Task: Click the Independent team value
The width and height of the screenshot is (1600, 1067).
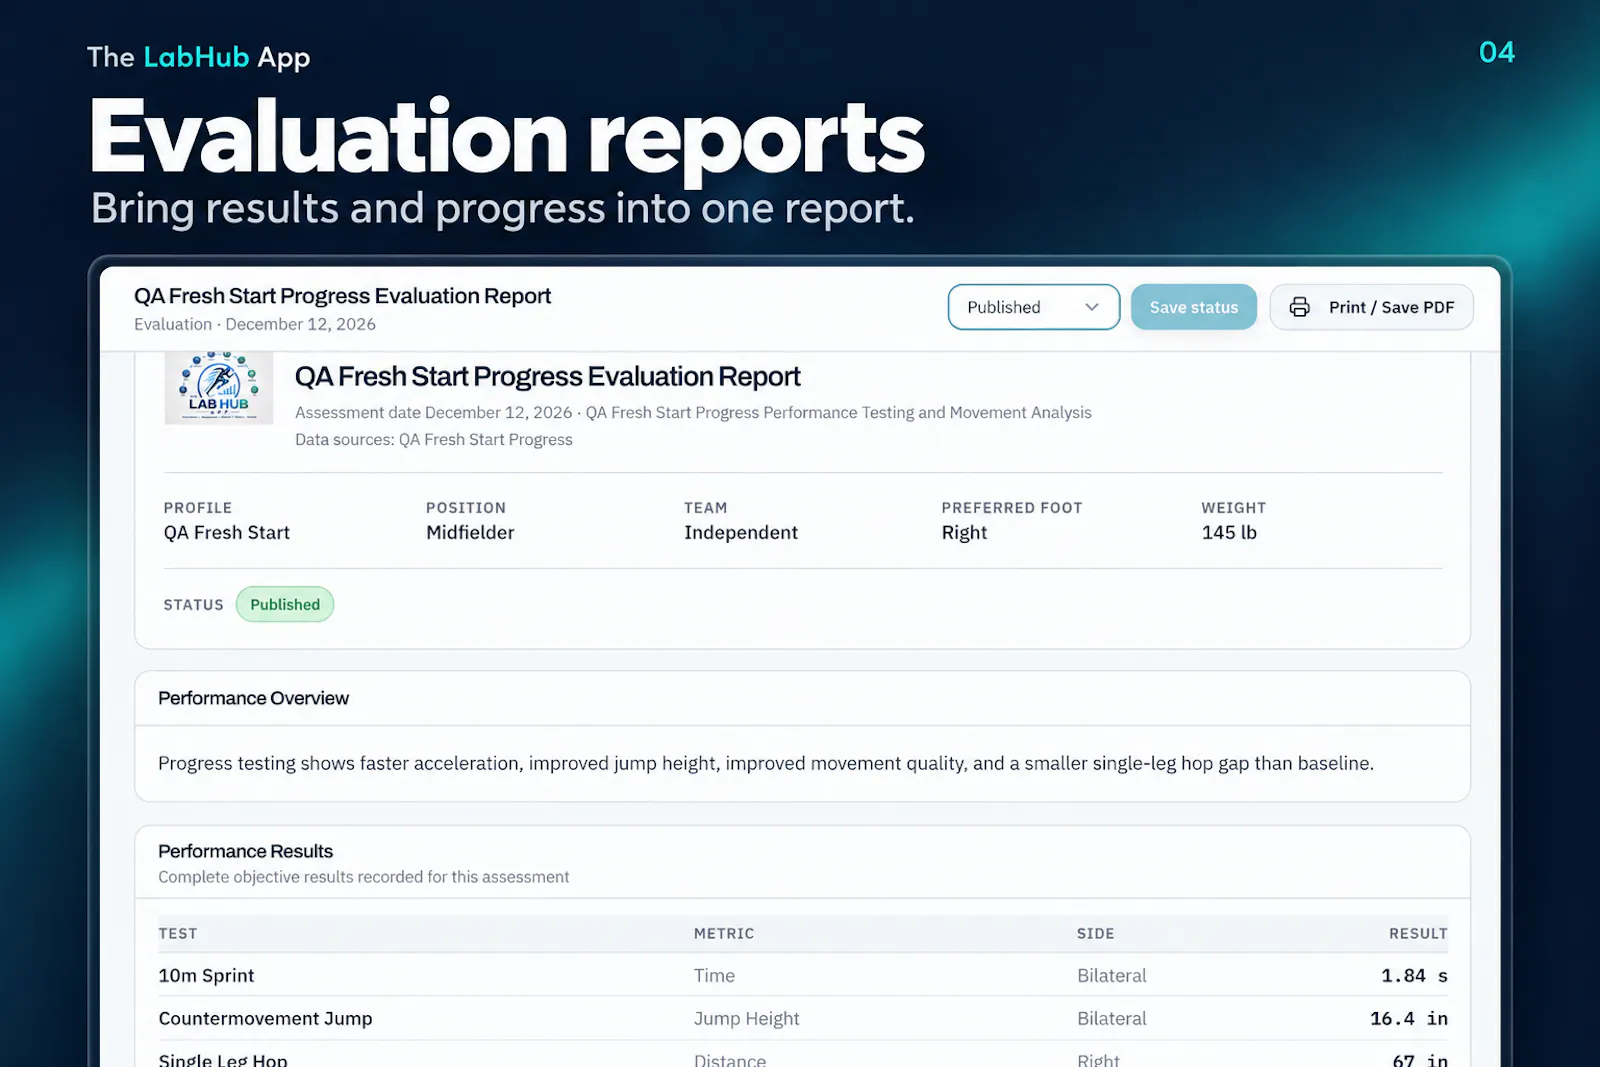Action: tap(741, 533)
